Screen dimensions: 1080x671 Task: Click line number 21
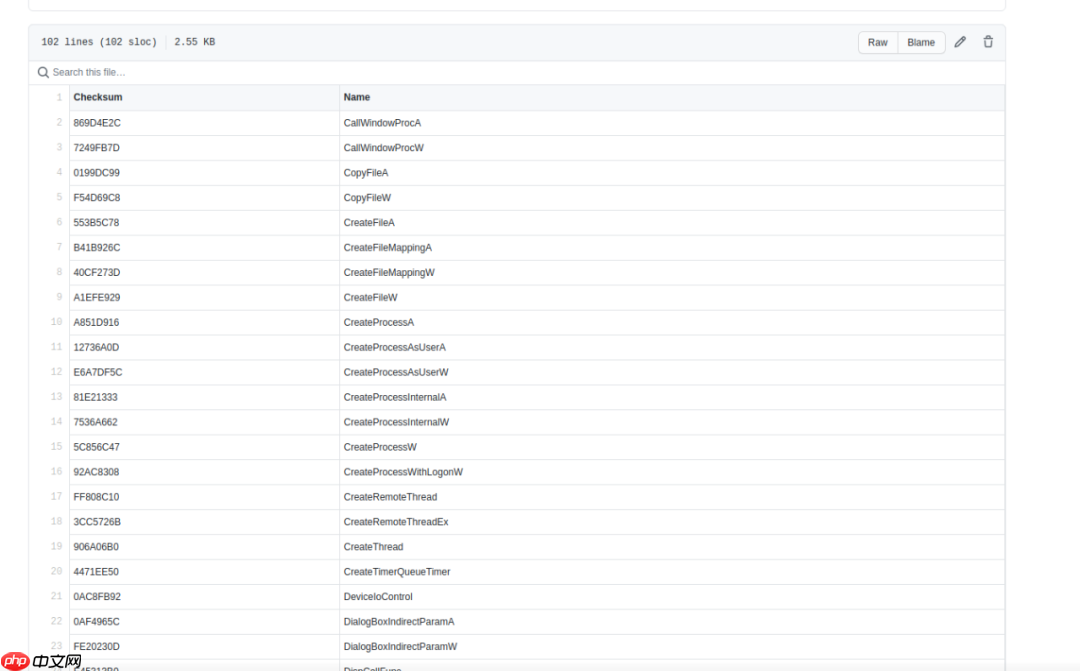coord(56,597)
